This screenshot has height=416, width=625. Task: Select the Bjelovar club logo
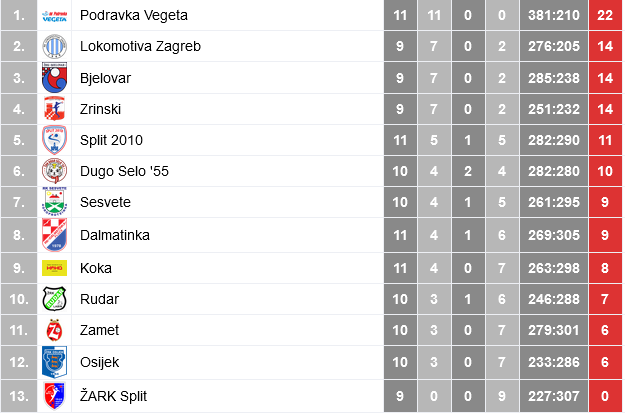pyautogui.click(x=55, y=78)
